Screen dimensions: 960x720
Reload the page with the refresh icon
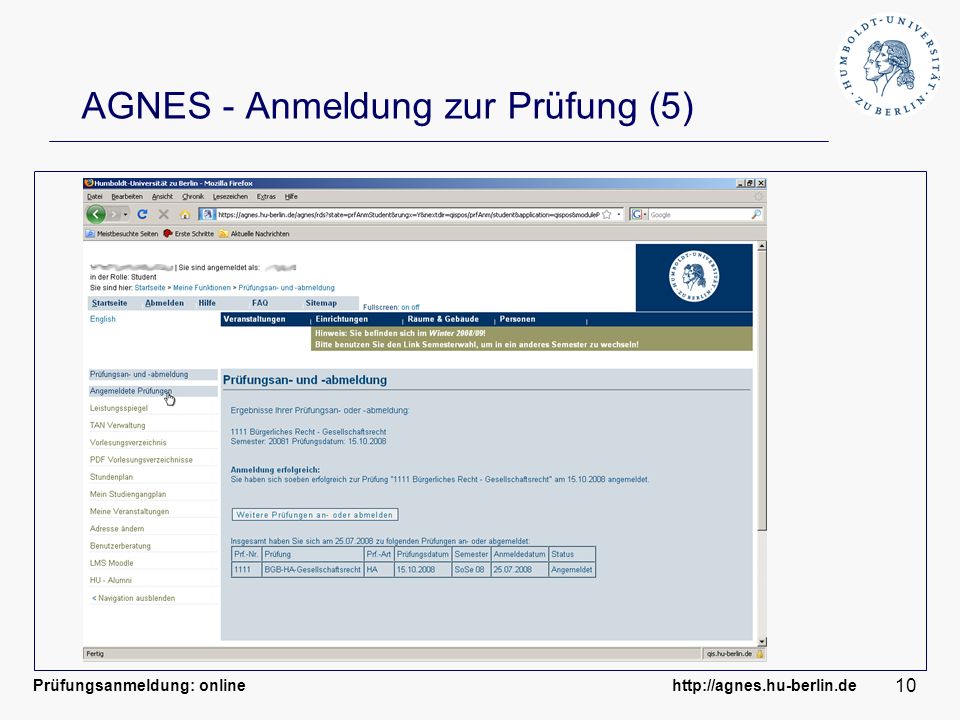[x=142, y=214]
